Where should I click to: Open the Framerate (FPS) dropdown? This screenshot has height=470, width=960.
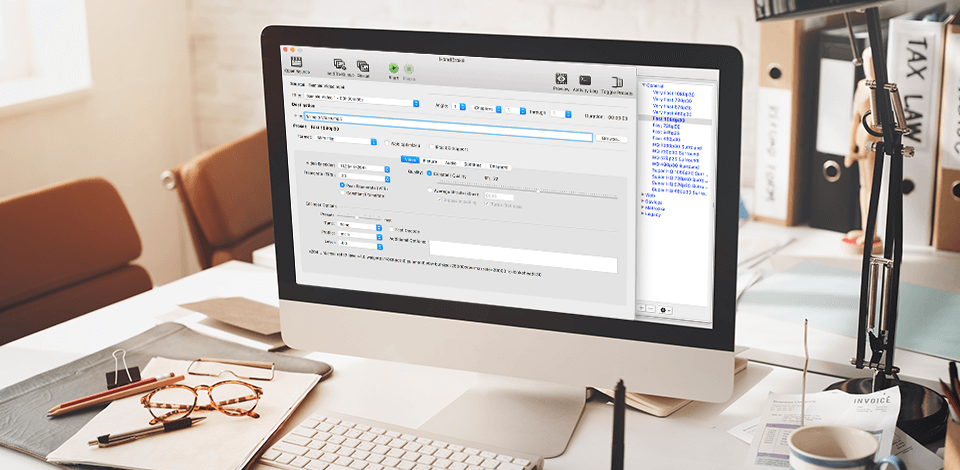(x=364, y=177)
